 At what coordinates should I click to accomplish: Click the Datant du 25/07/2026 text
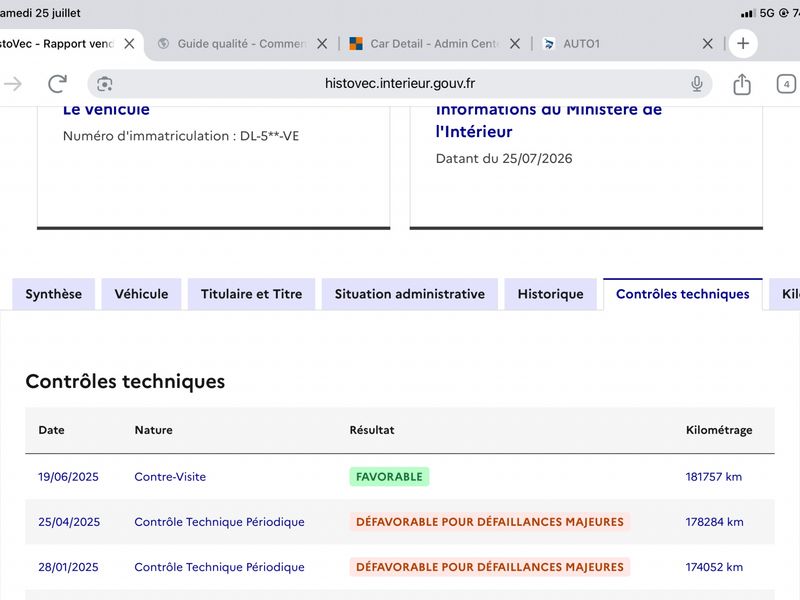tap(504, 159)
